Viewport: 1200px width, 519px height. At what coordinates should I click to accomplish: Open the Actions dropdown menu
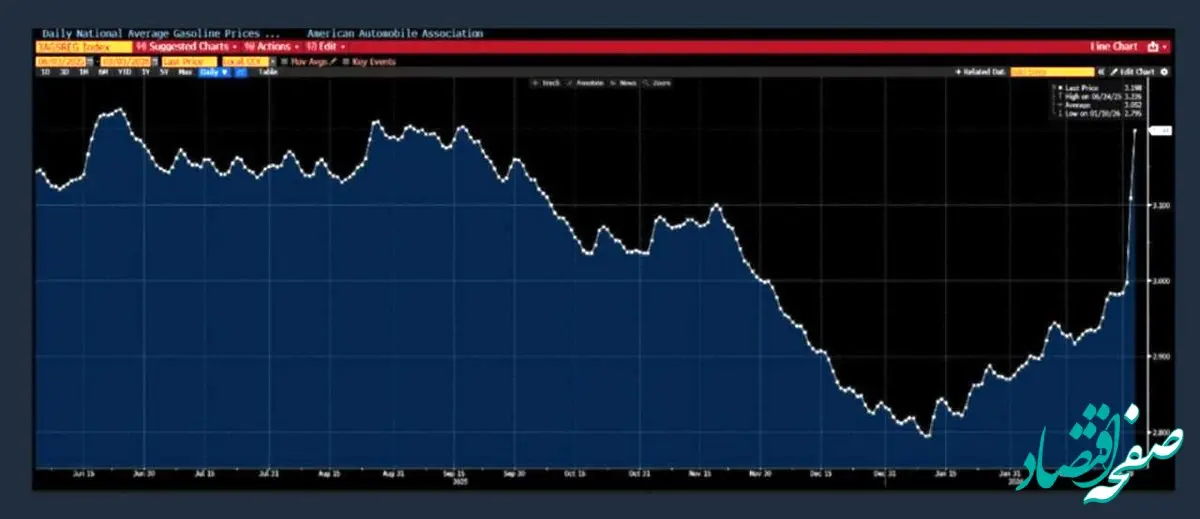[x=271, y=47]
